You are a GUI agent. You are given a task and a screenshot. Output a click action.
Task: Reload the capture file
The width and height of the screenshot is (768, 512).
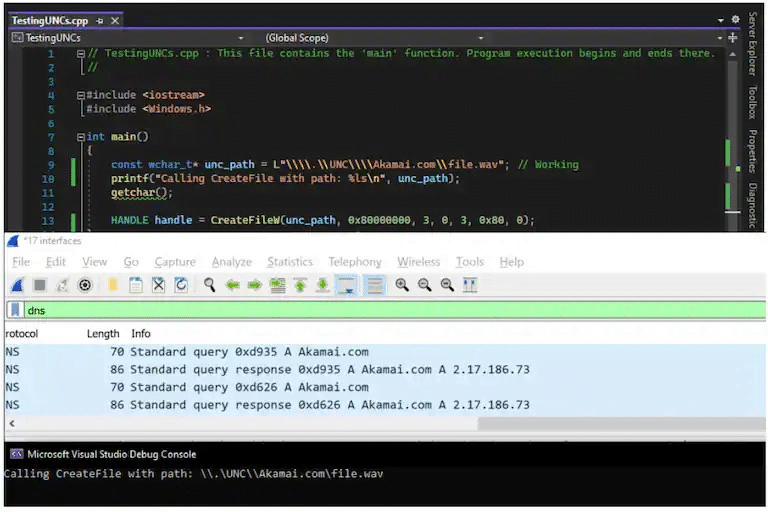(181, 285)
